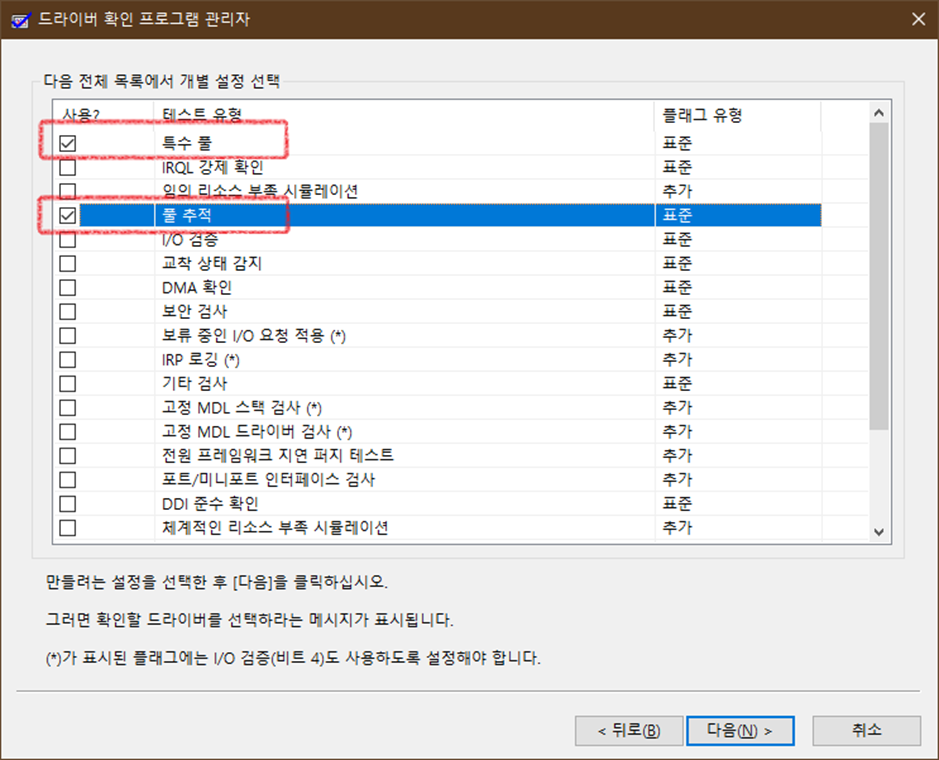Go back with 뒤로(B) button
The image size is (939, 760).
click(x=629, y=731)
